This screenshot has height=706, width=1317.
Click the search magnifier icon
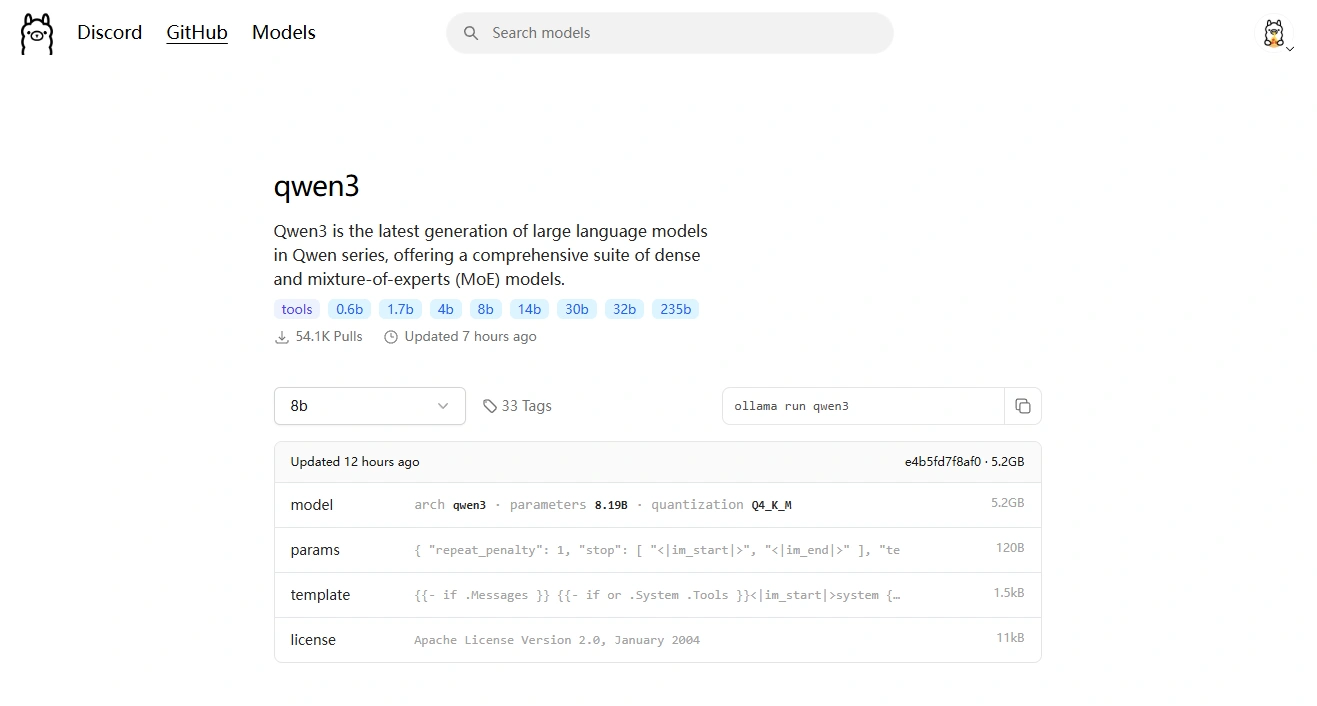(x=471, y=33)
